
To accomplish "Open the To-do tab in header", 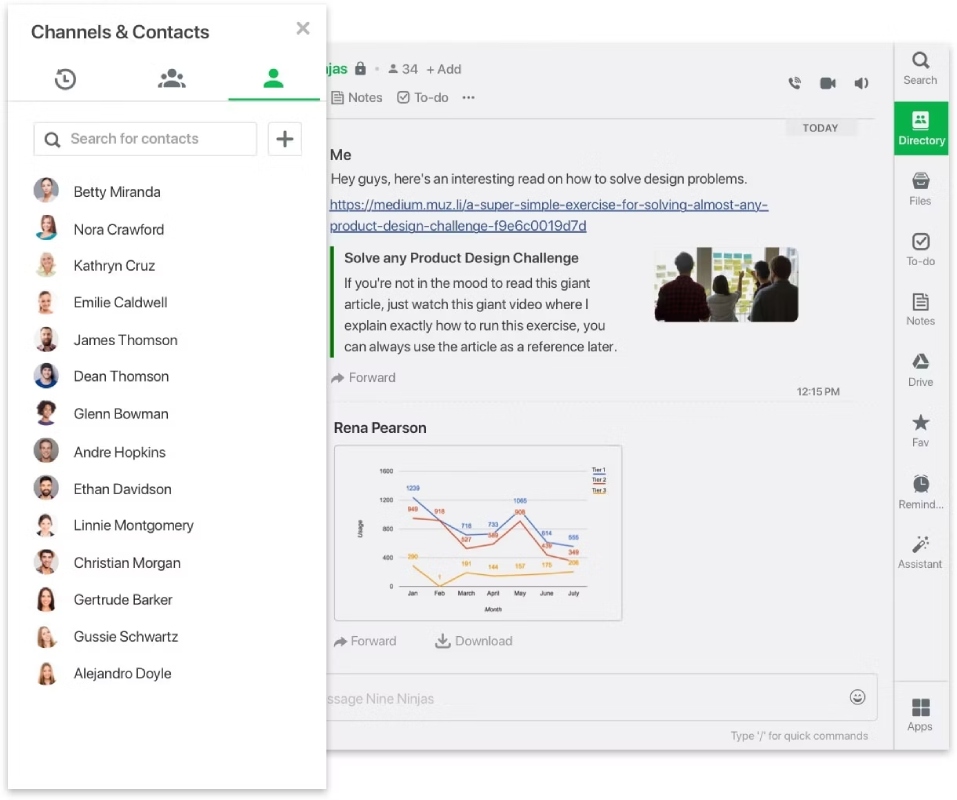I will pos(422,98).
